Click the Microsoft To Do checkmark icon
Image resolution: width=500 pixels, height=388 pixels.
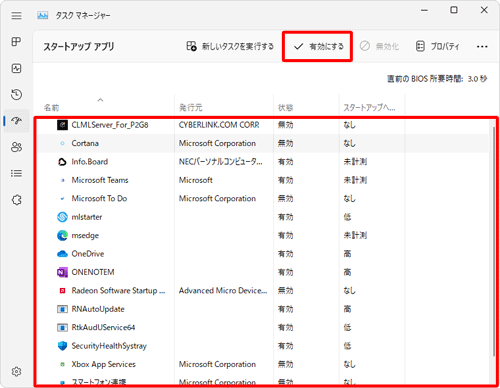[x=62, y=199]
